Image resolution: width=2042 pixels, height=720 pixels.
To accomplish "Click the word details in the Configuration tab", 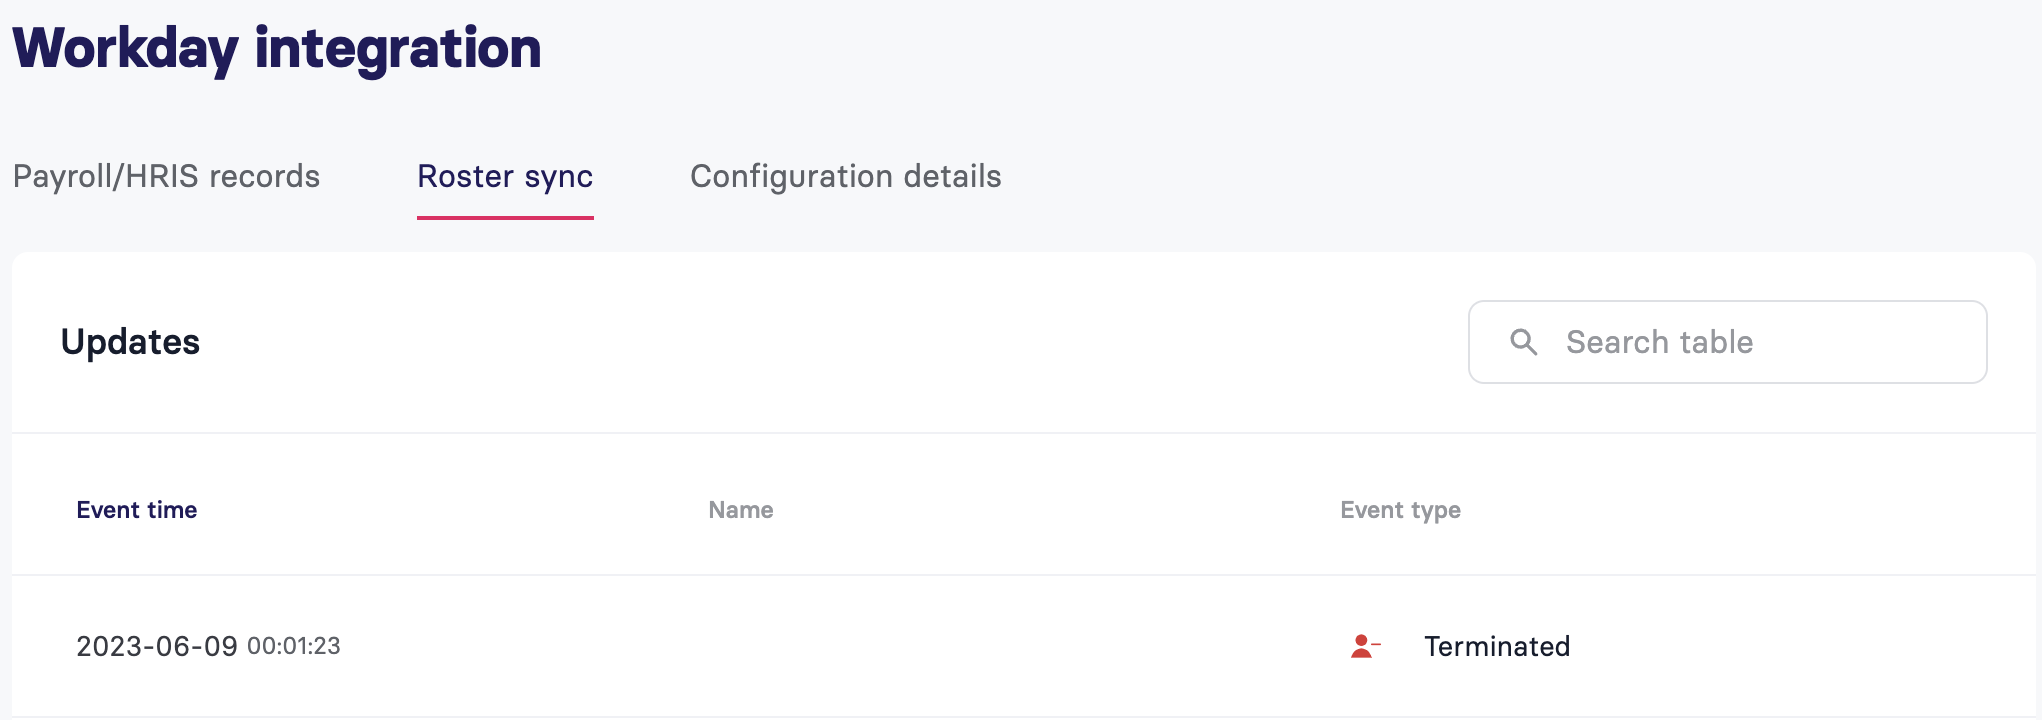I will [x=952, y=176].
